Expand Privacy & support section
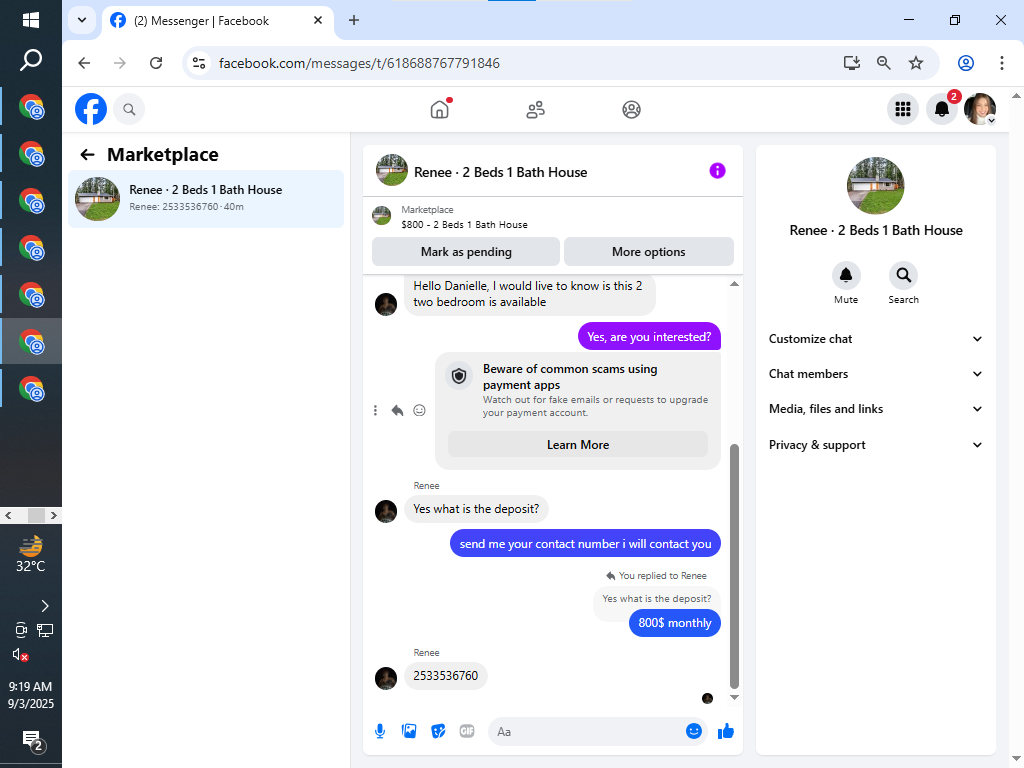Viewport: 1024px width, 768px height. (875, 445)
